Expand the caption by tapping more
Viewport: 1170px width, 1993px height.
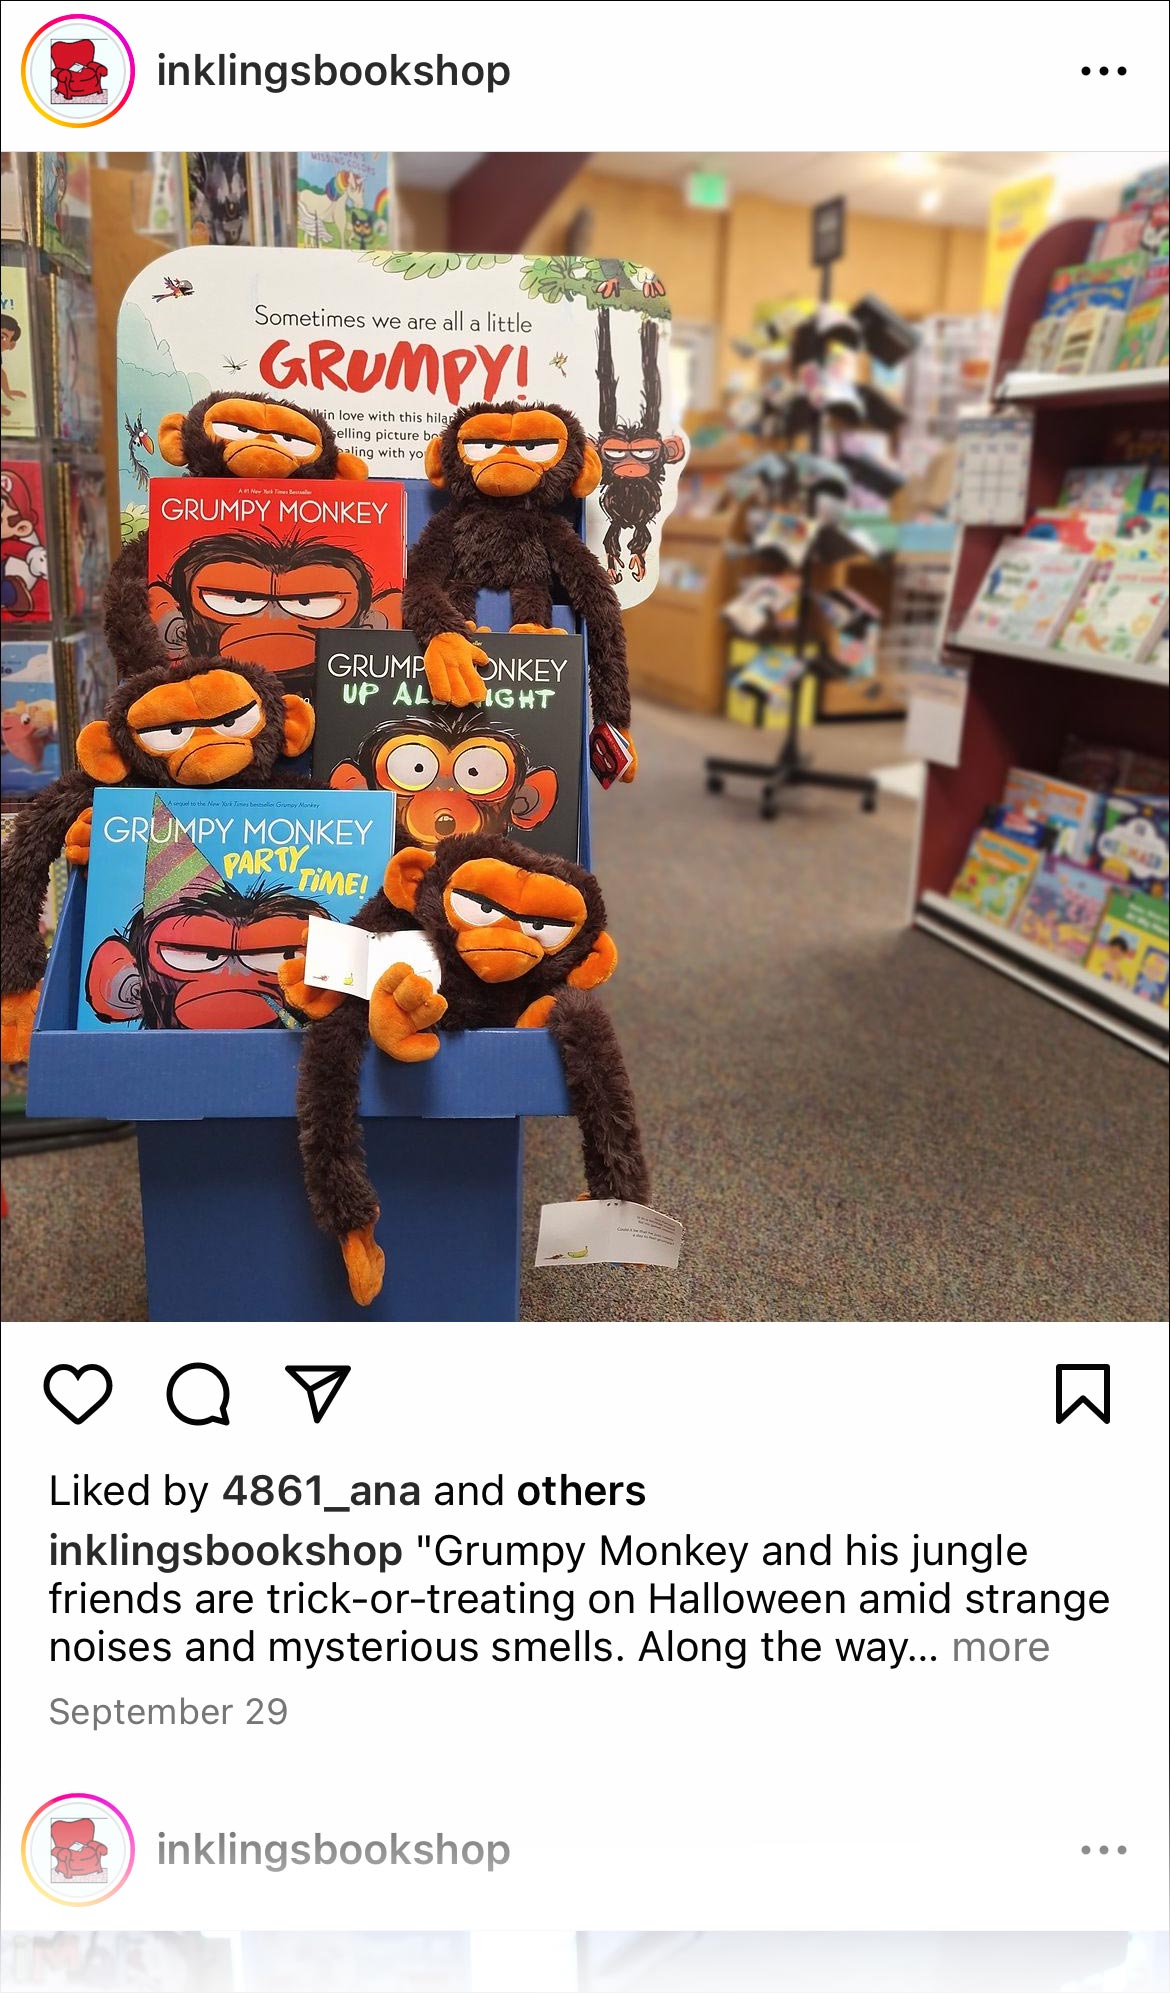pos(1000,1647)
